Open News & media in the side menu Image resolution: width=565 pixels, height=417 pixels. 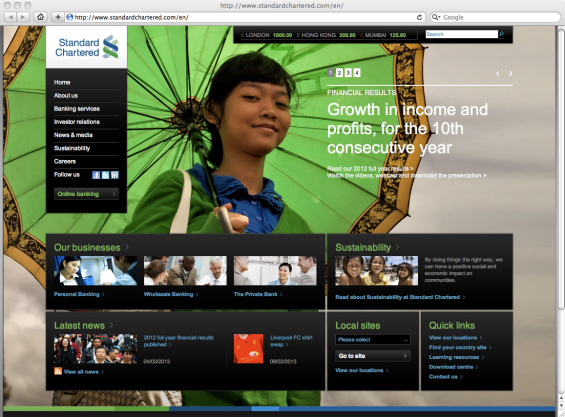73,135
